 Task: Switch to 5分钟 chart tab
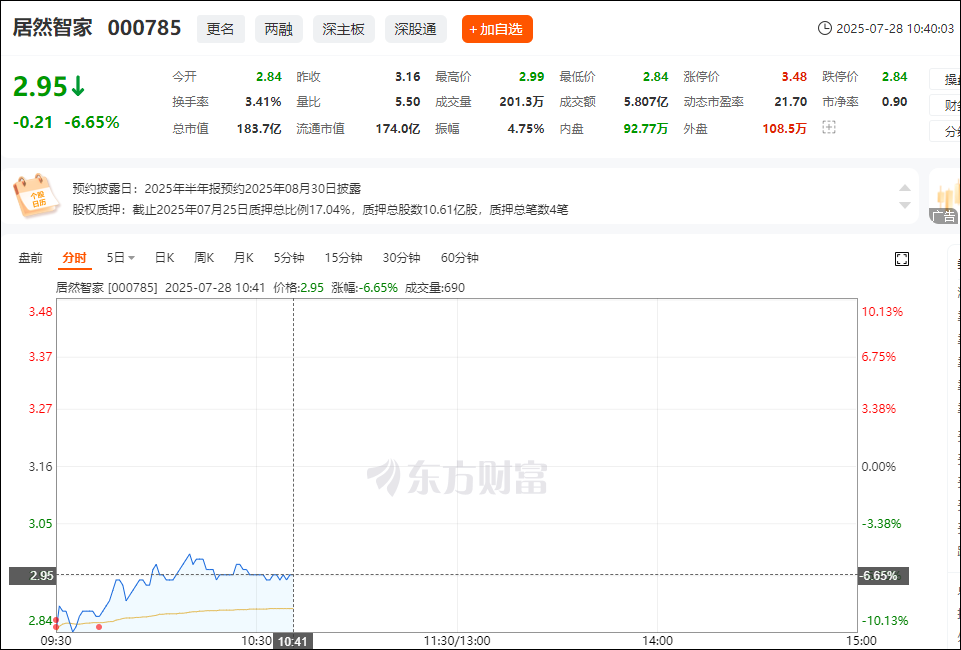pyautogui.click(x=289, y=258)
